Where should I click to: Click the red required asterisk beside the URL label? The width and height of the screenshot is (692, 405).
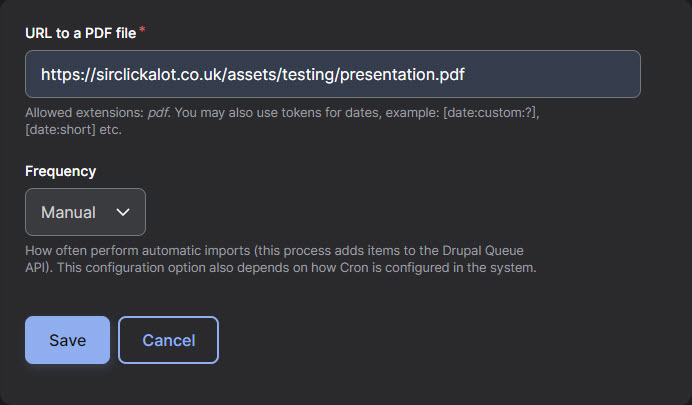142,30
